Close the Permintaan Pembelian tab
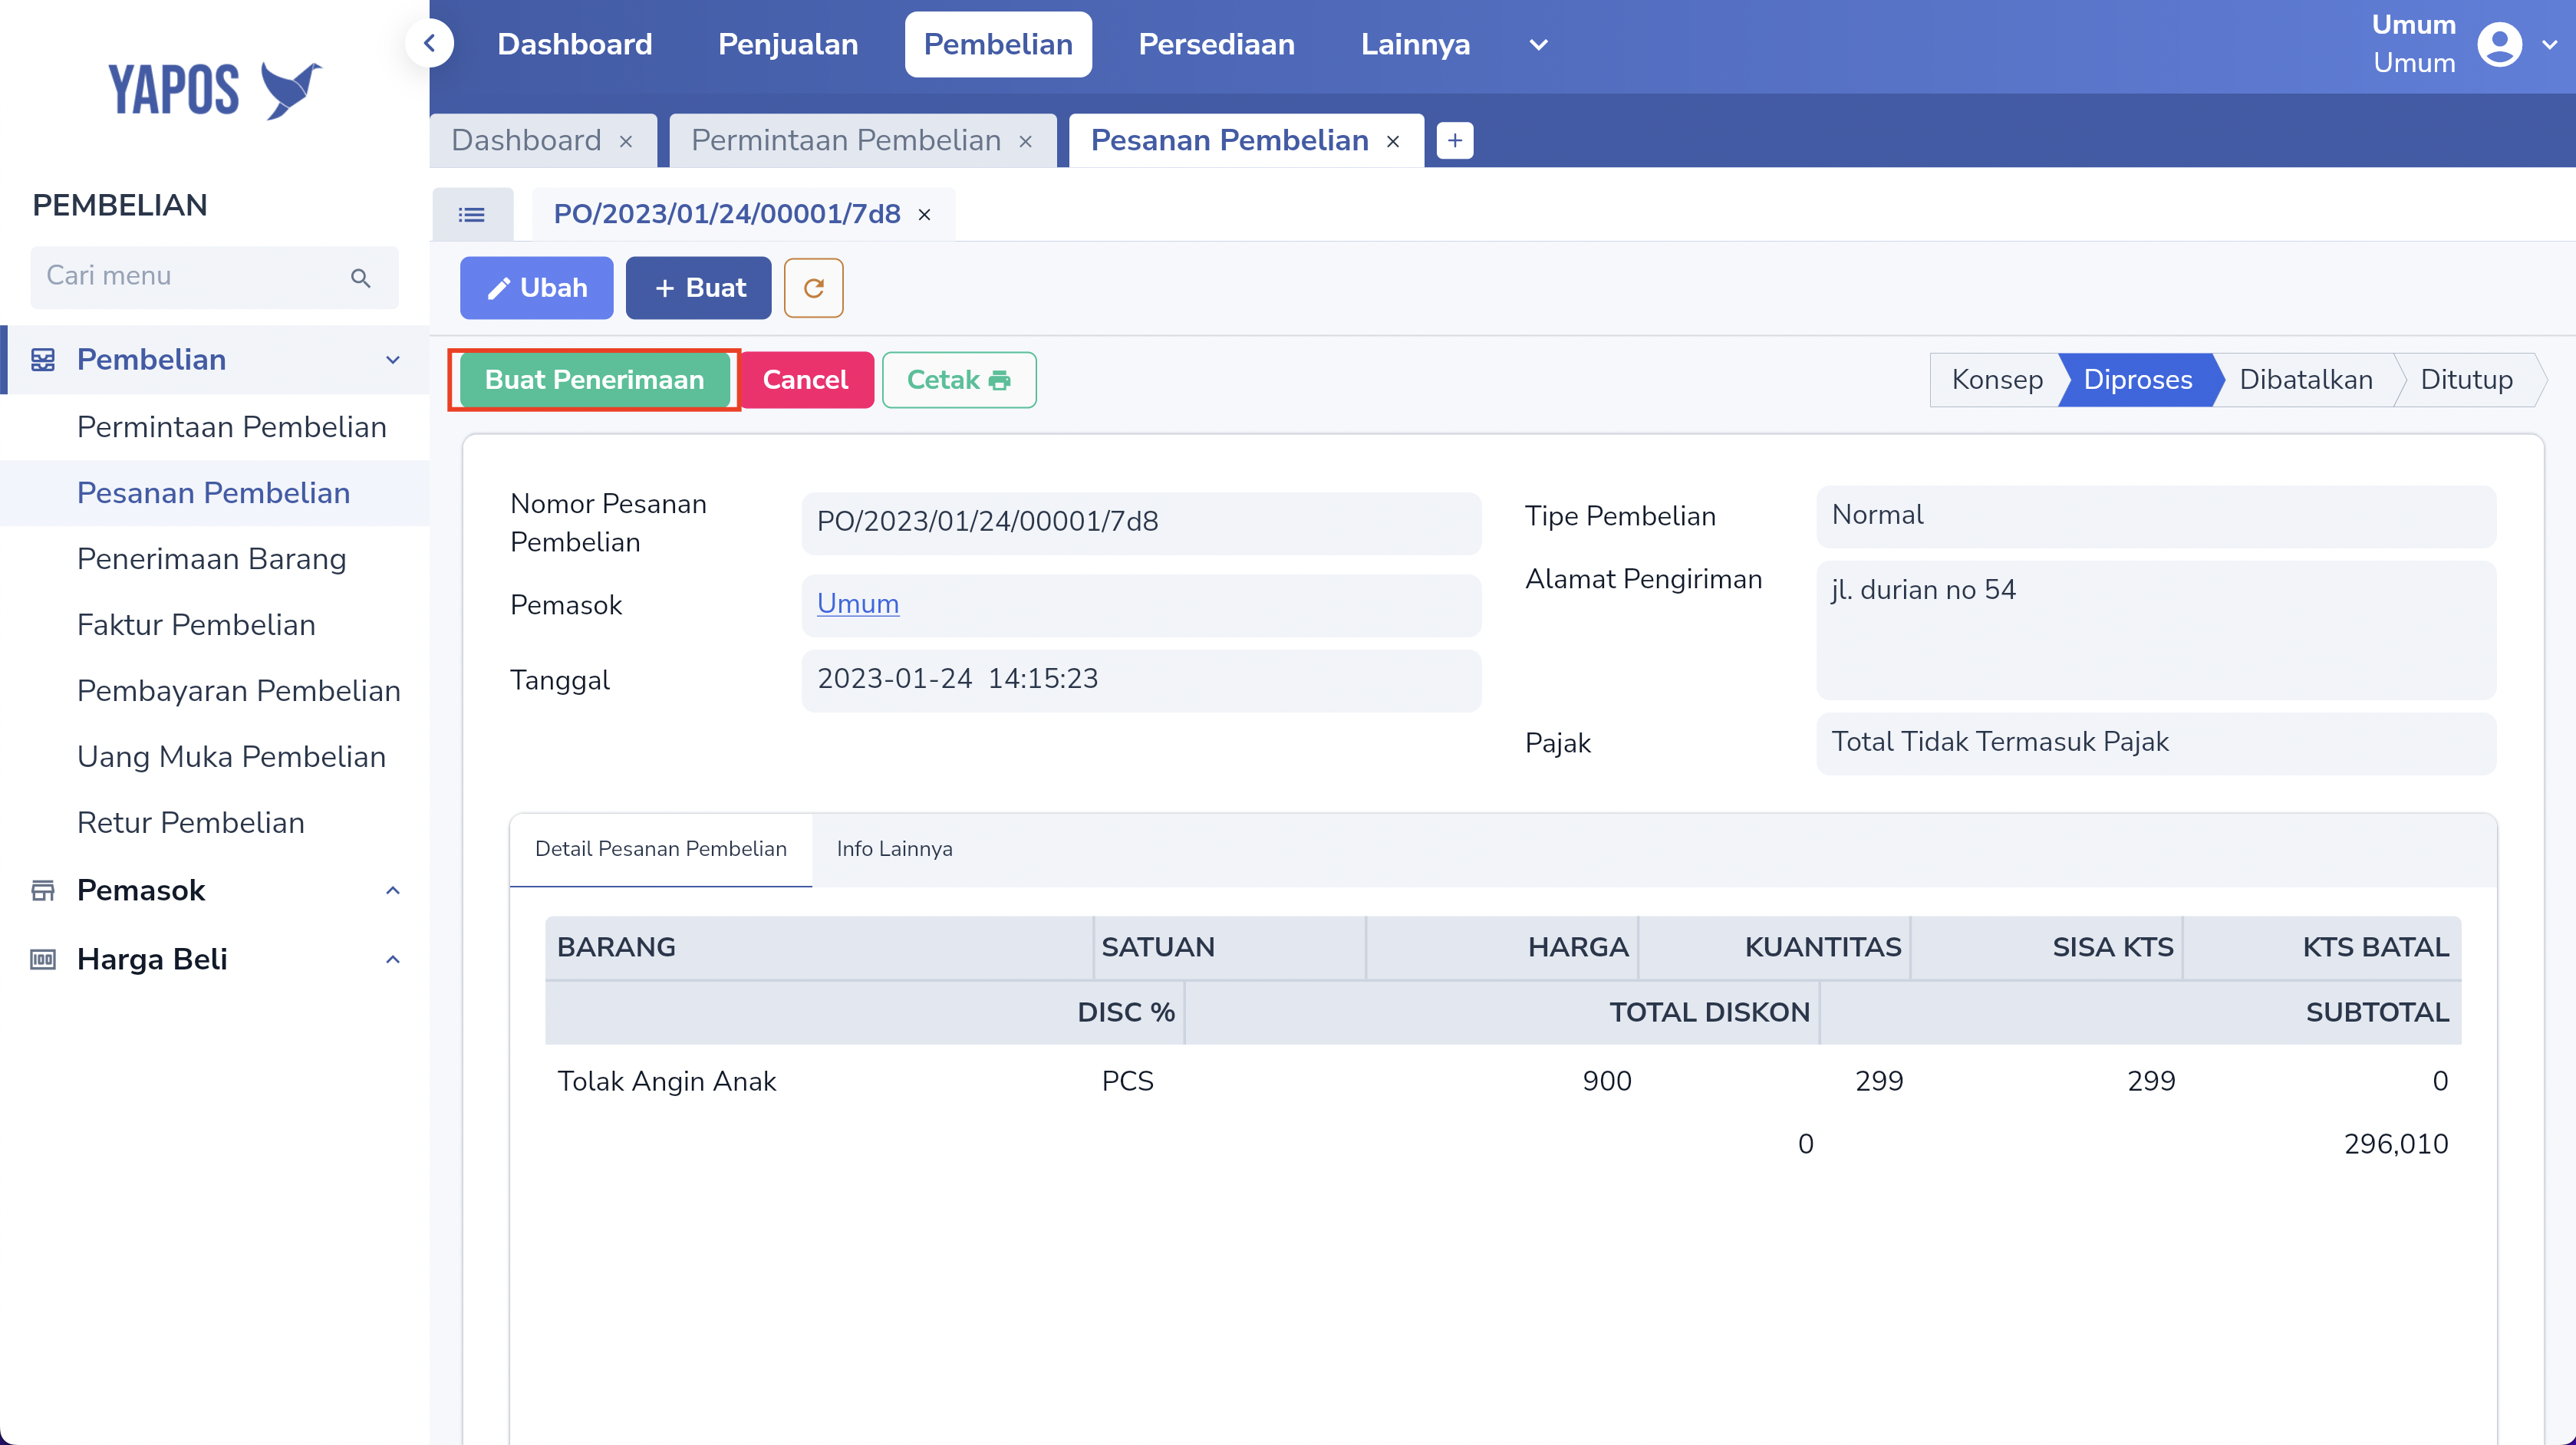This screenshot has width=2576, height=1445. (1025, 141)
